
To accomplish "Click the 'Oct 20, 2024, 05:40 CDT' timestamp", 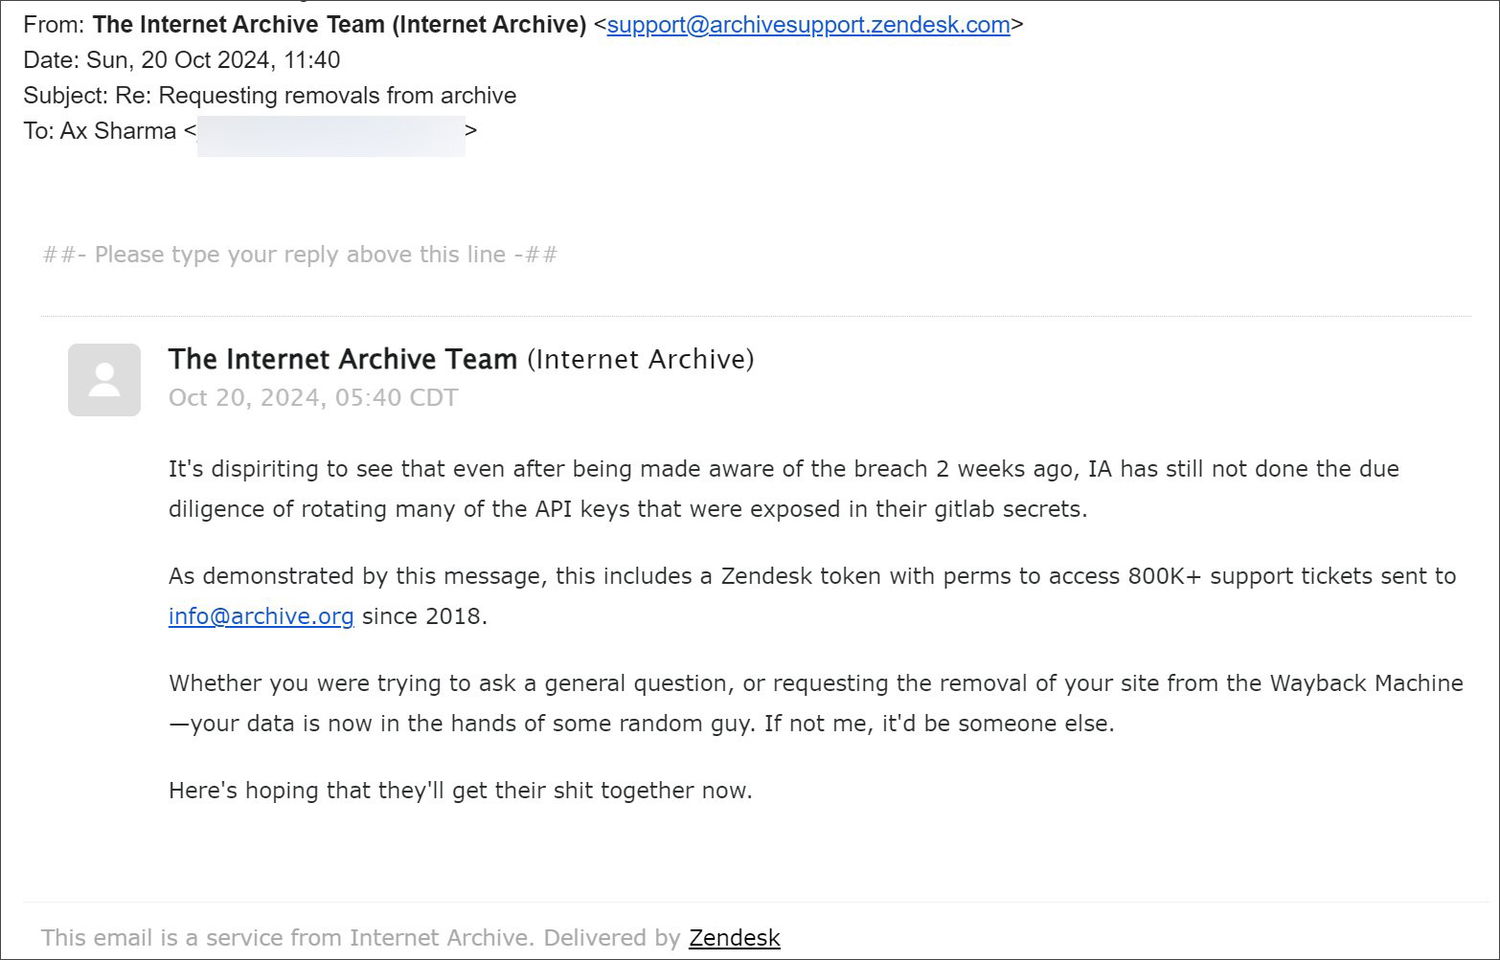I will pos(313,398).
